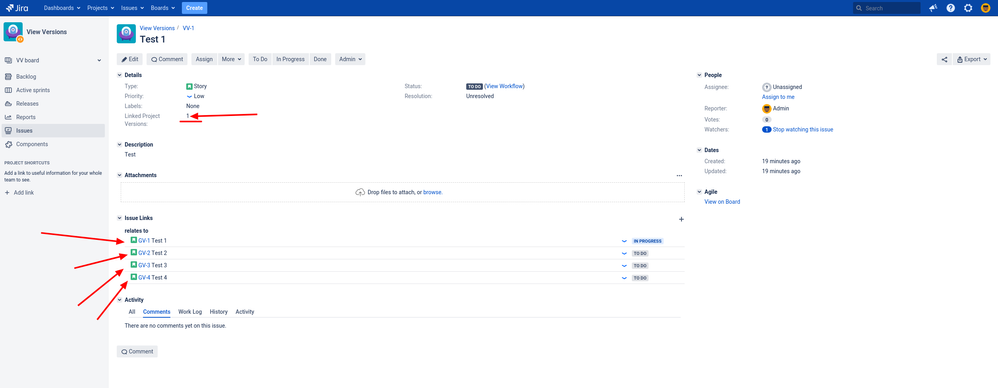Open the Export dropdown
The image size is (998, 388).
972,59
